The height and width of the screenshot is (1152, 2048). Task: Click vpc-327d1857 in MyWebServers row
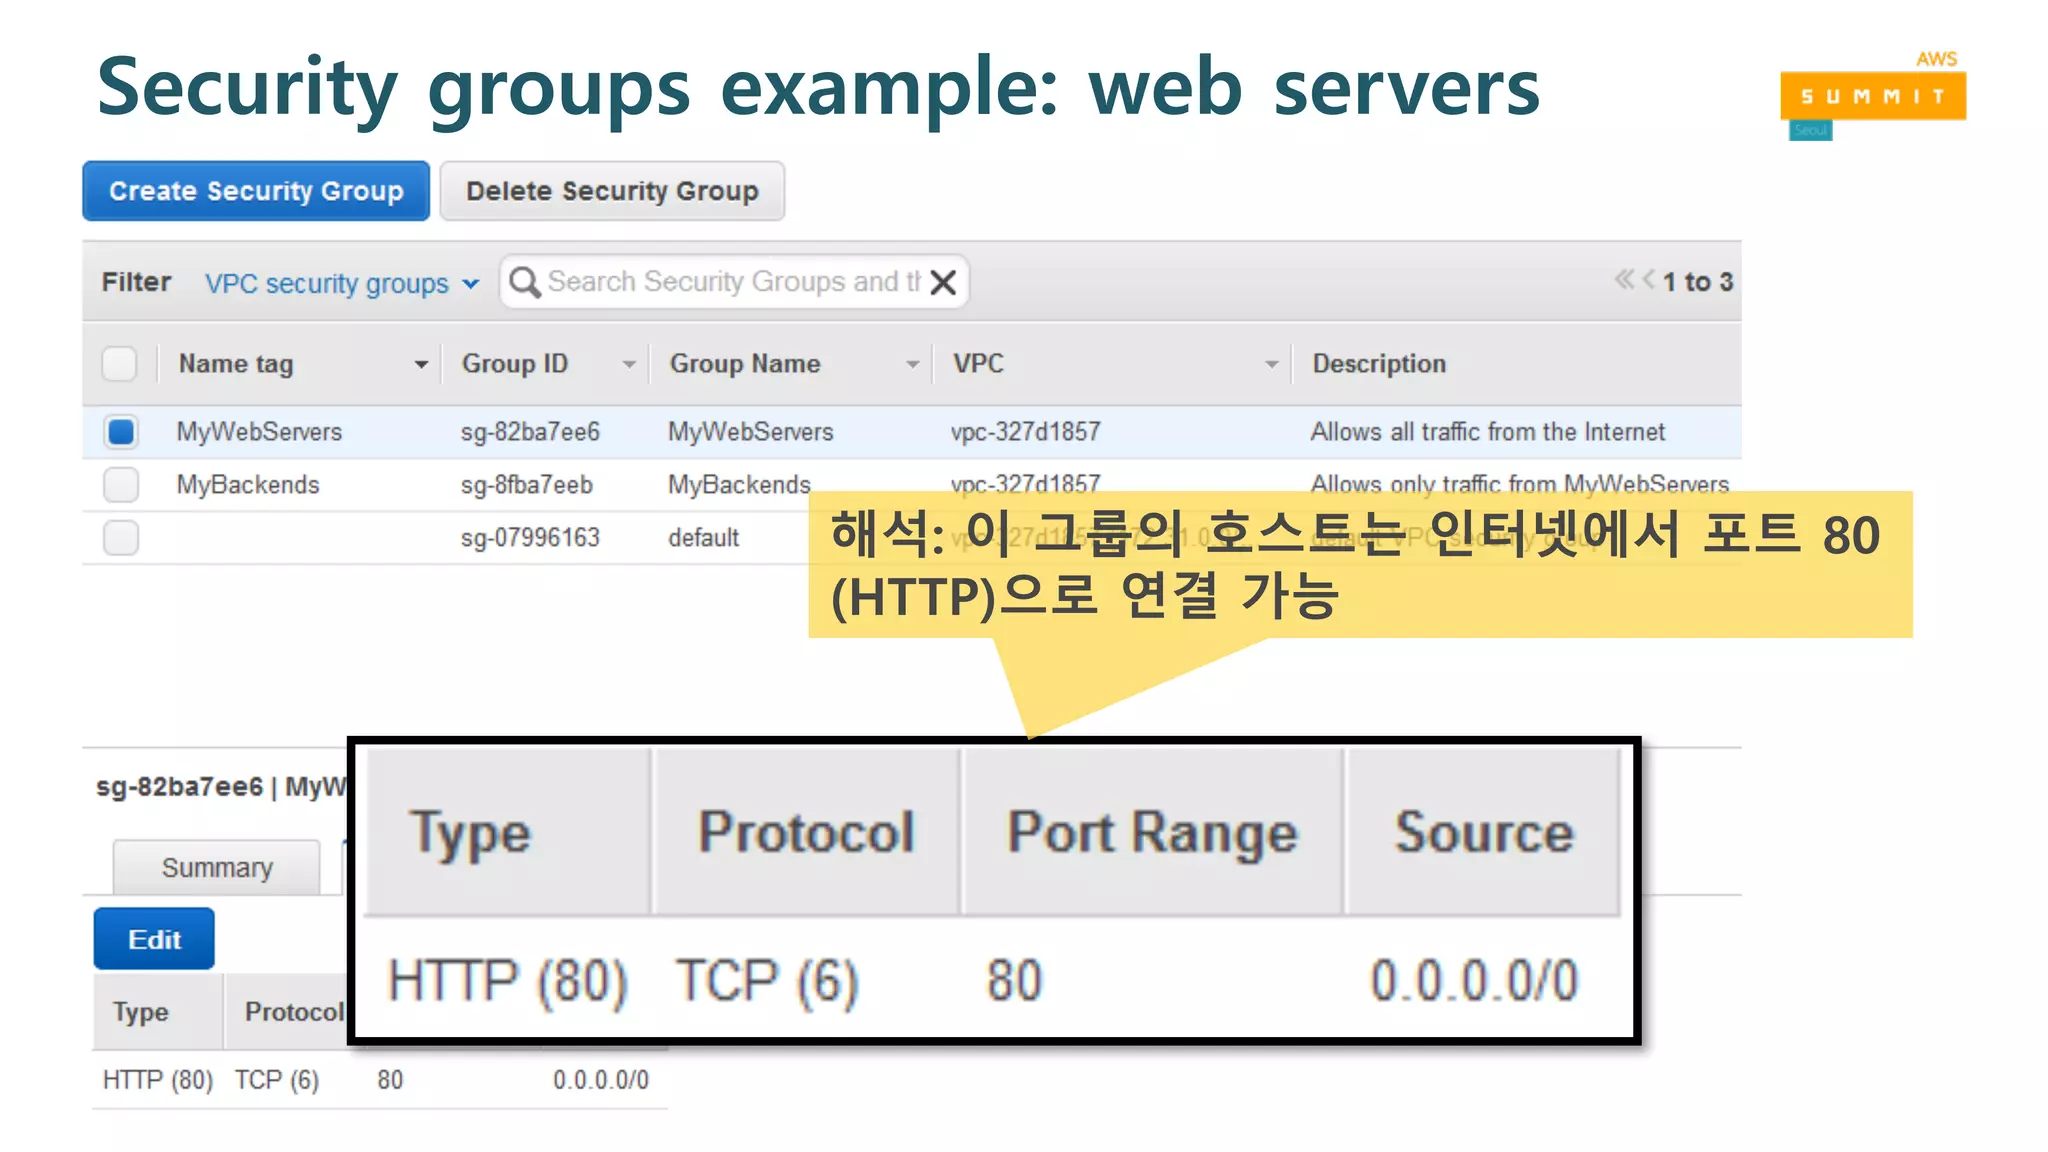click(1025, 432)
